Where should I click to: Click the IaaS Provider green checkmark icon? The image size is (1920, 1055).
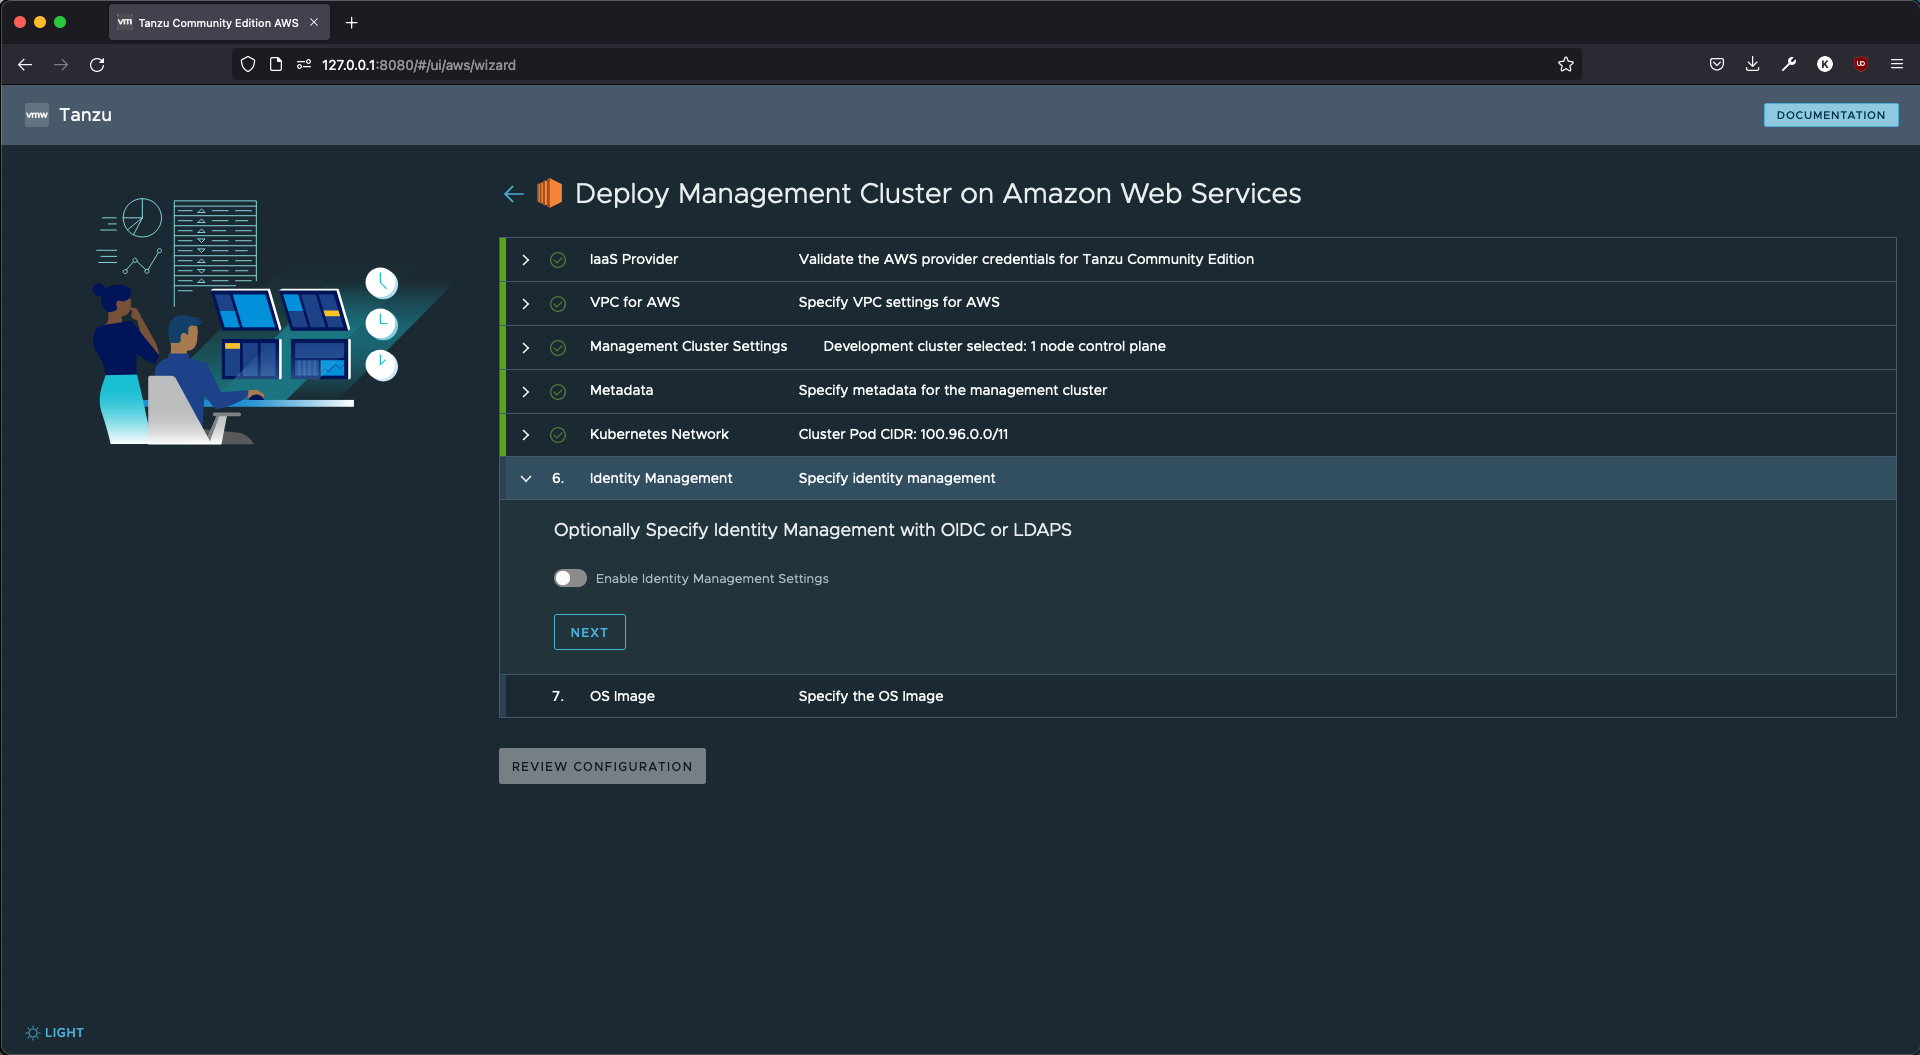tap(558, 260)
